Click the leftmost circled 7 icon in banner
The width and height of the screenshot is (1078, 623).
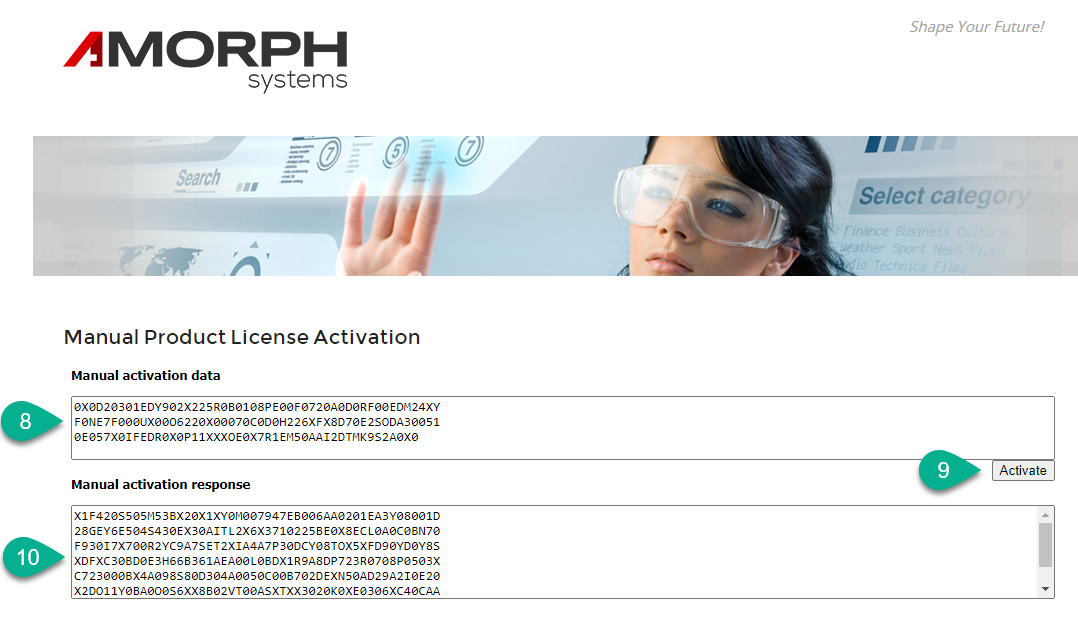[327, 156]
